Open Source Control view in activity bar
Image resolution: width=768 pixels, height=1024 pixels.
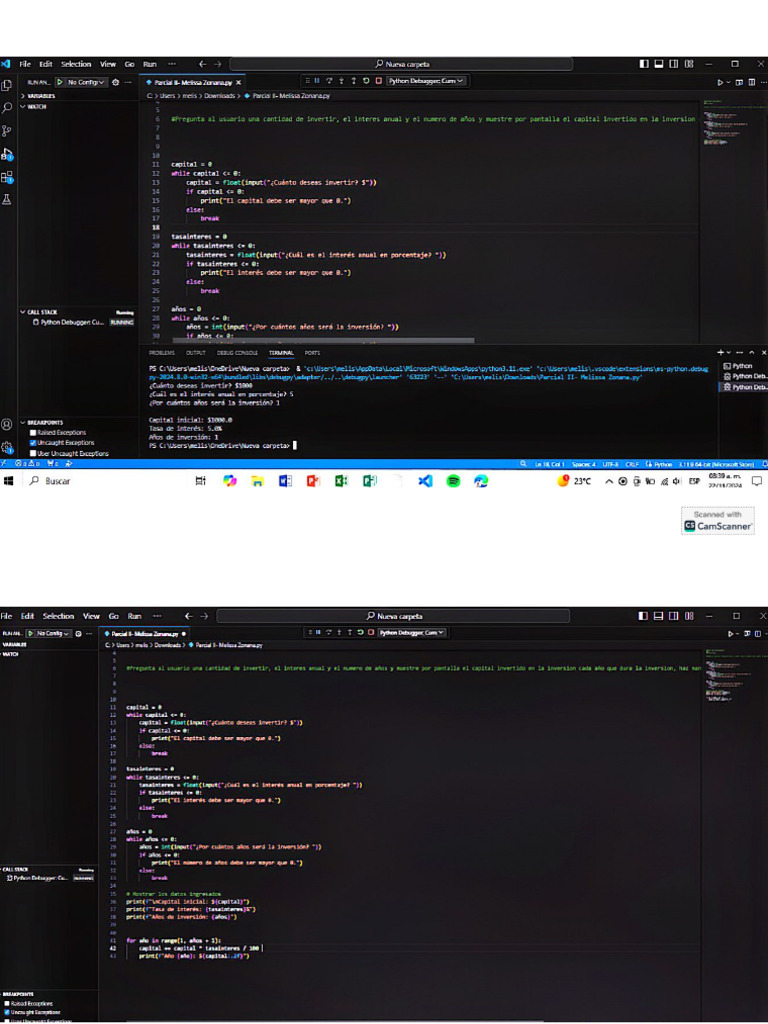pyautogui.click(x=7, y=130)
